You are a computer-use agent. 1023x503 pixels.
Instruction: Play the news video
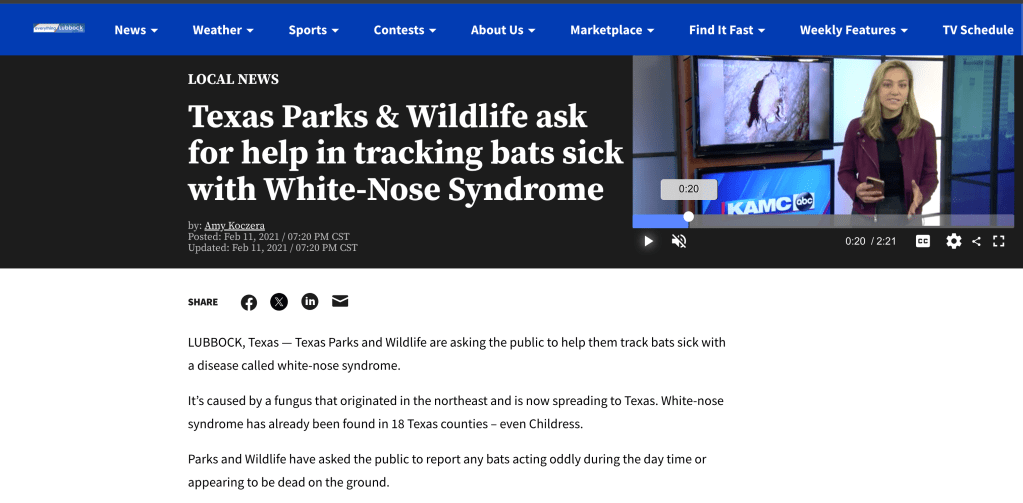pyautogui.click(x=648, y=241)
